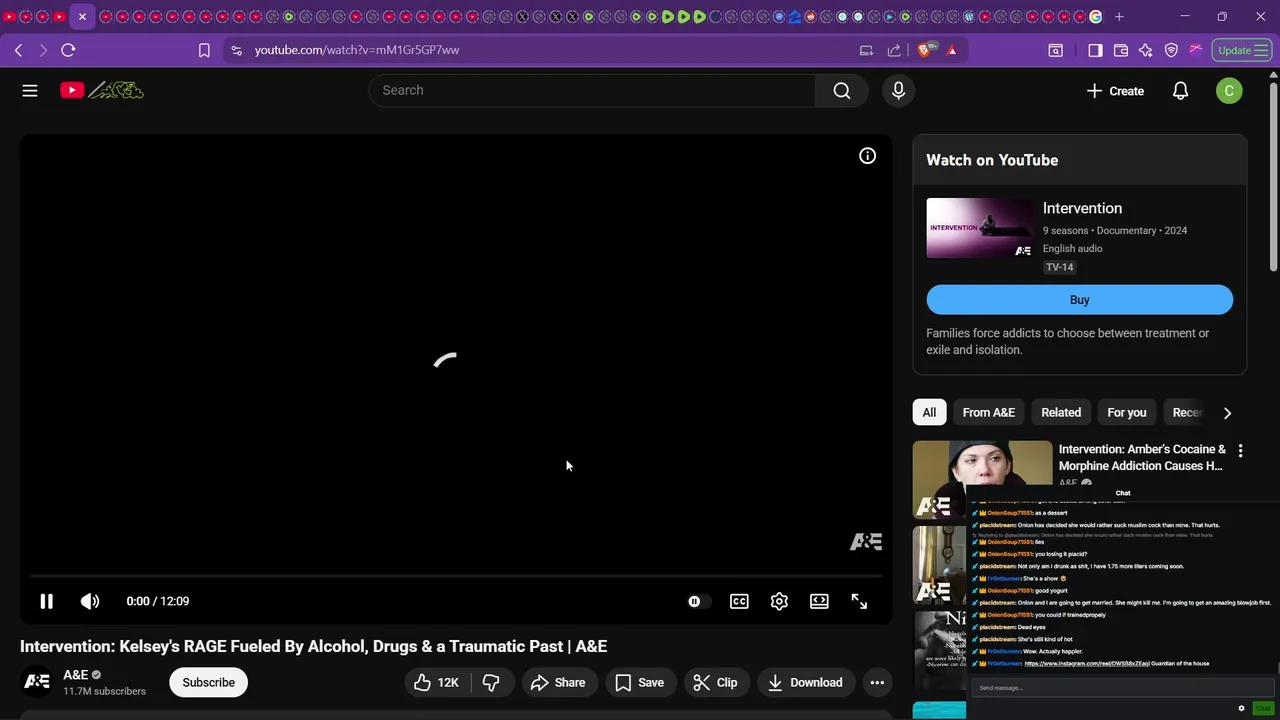Reload the current page
This screenshot has width=1280, height=720.
pyautogui.click(x=68, y=50)
